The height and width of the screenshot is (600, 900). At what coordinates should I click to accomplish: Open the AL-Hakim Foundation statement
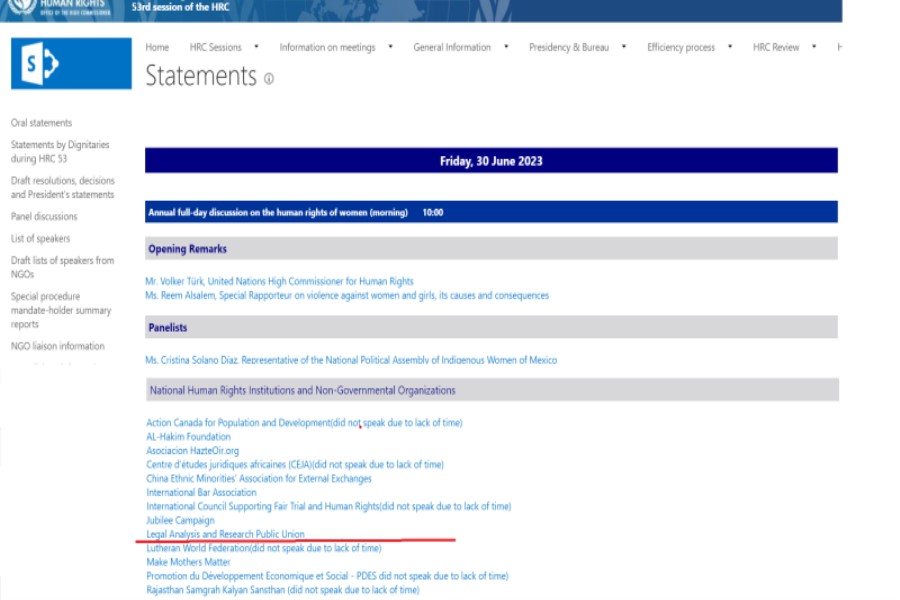(x=188, y=436)
